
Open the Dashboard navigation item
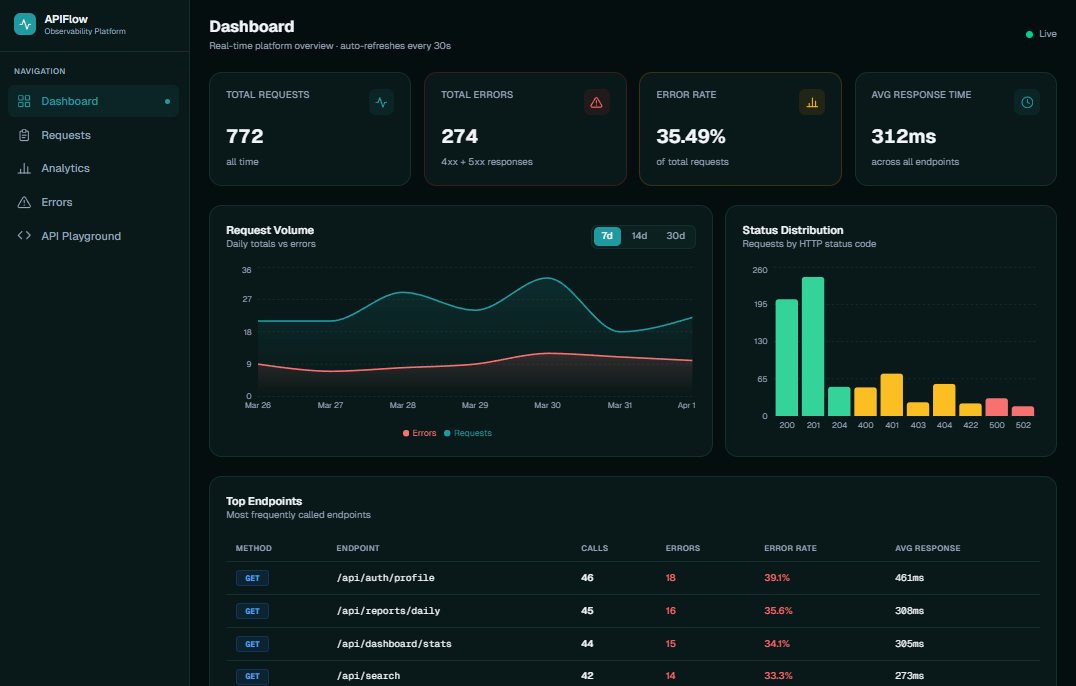pyautogui.click(x=93, y=102)
